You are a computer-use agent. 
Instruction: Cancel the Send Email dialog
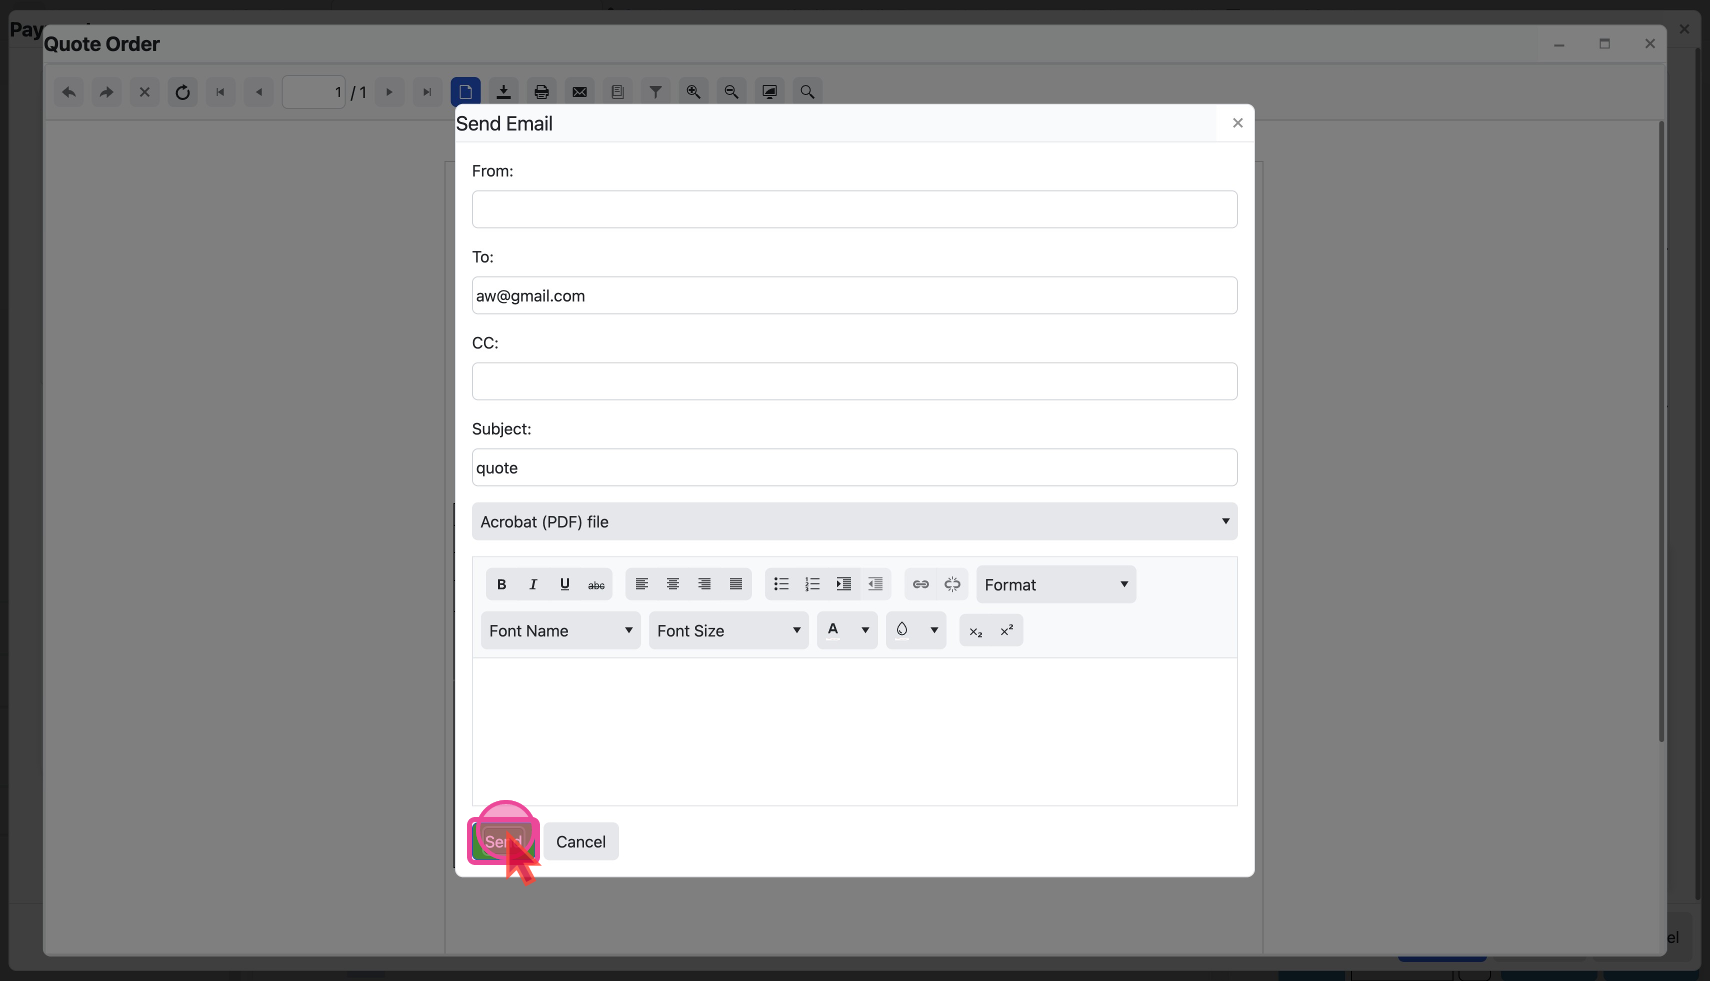click(581, 841)
